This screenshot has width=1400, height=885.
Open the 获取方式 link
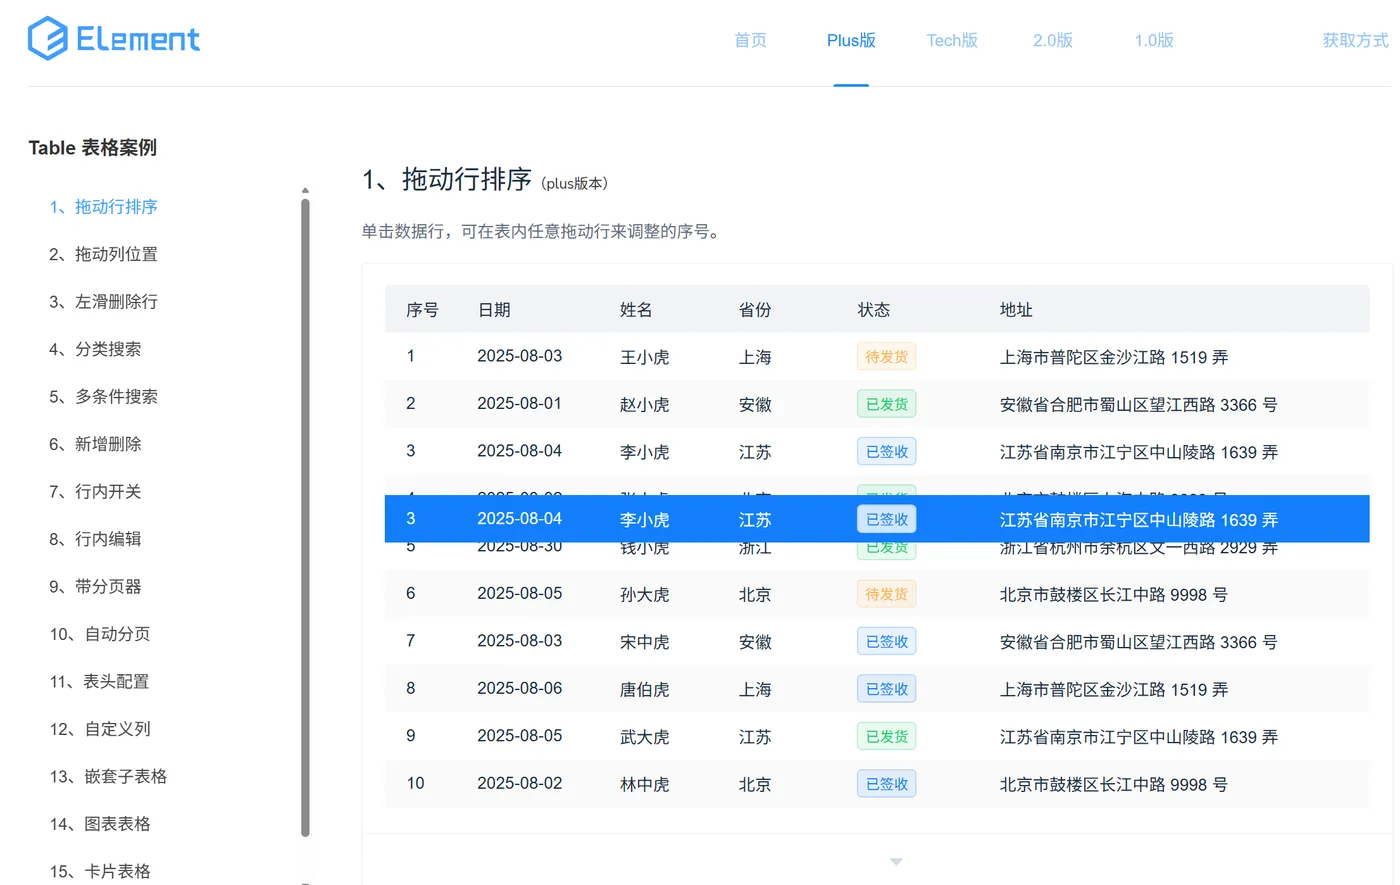1355,40
